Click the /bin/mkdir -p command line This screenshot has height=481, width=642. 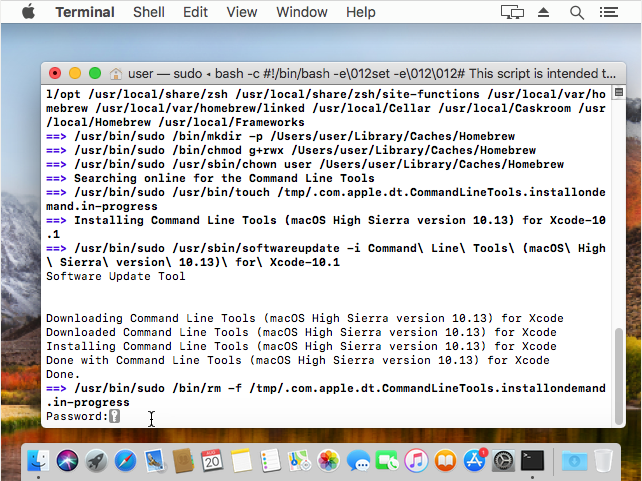[x=280, y=136]
